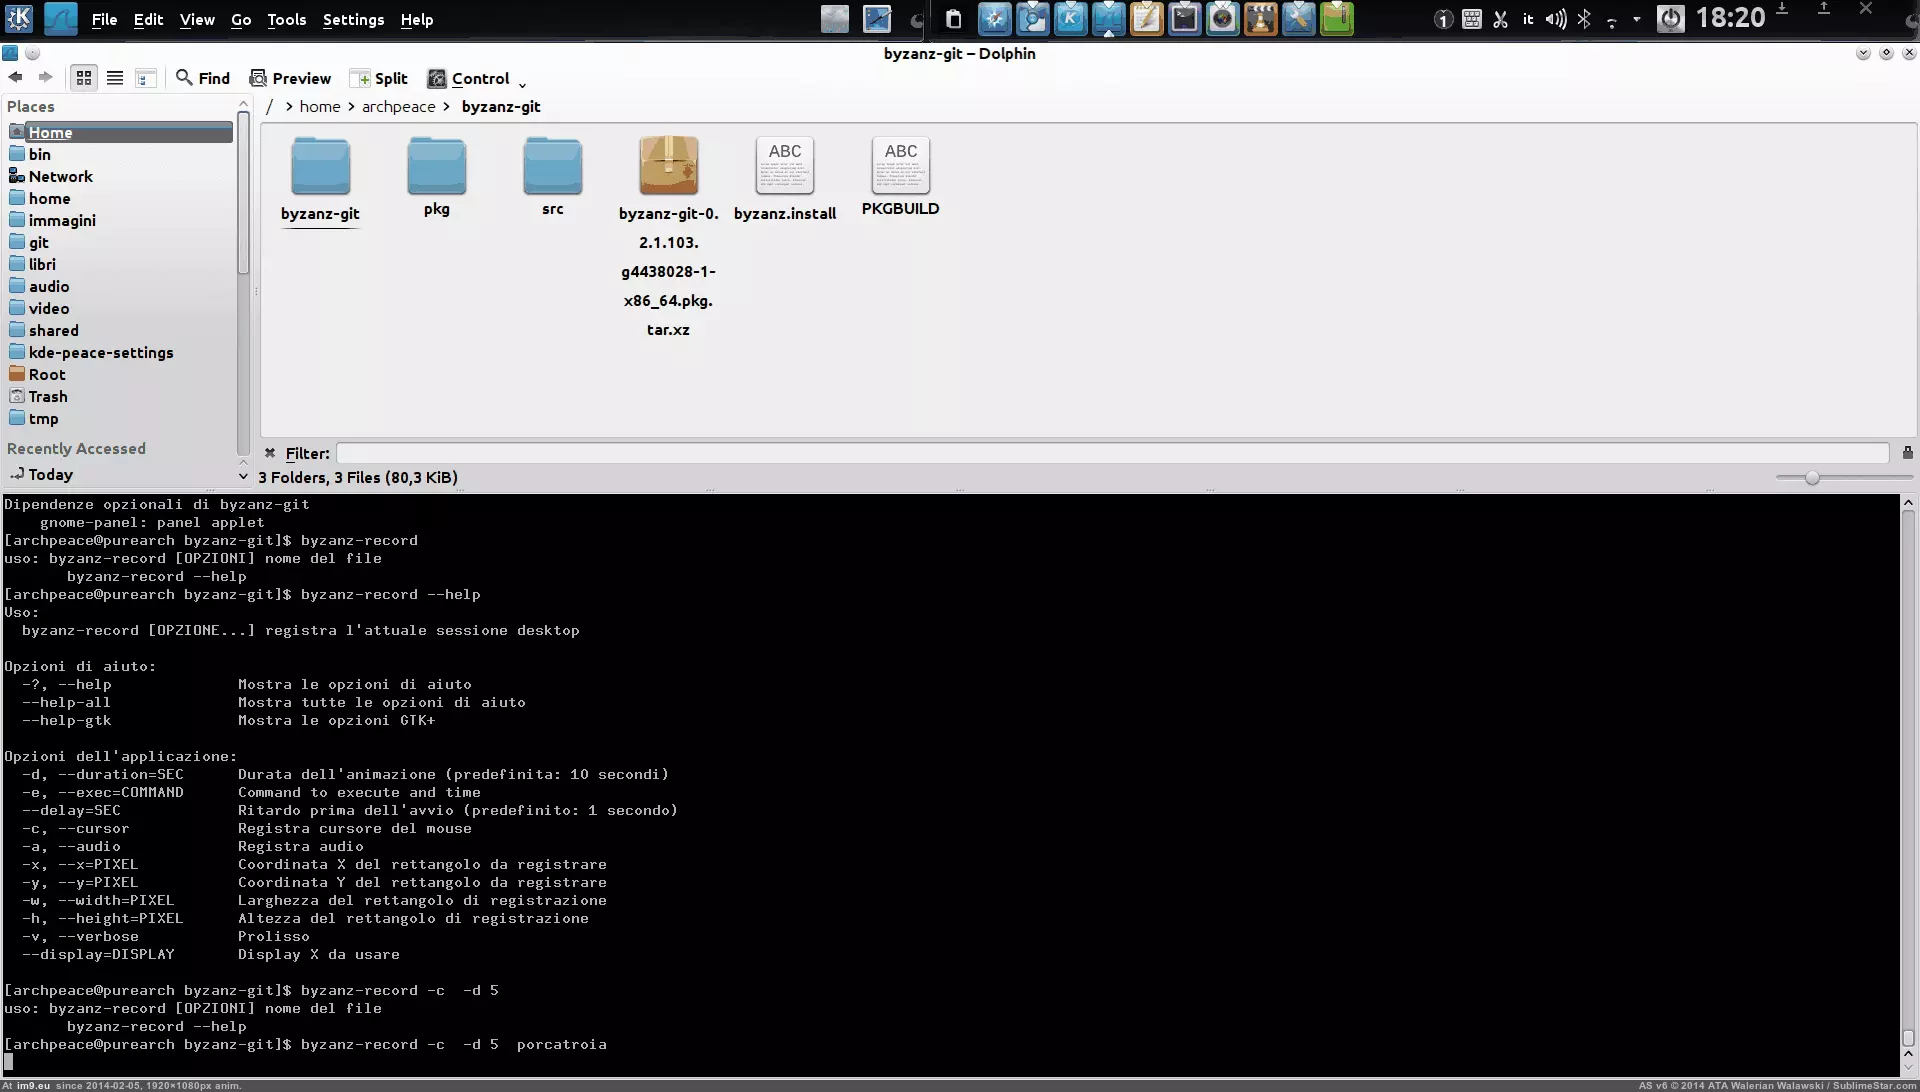Select Home in the Places panel

[120, 132]
